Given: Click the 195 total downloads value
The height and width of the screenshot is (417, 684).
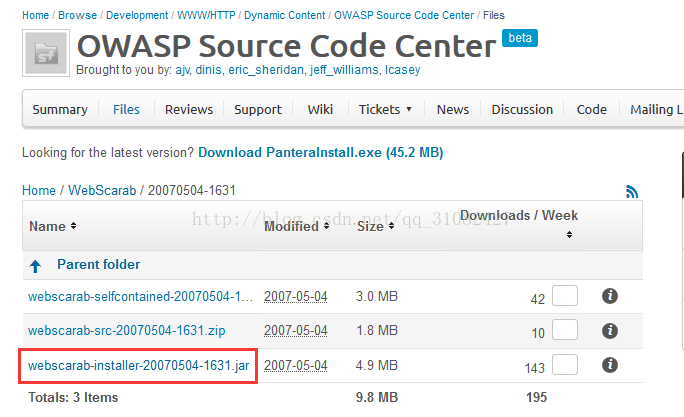Looking at the screenshot, I should coord(536,397).
